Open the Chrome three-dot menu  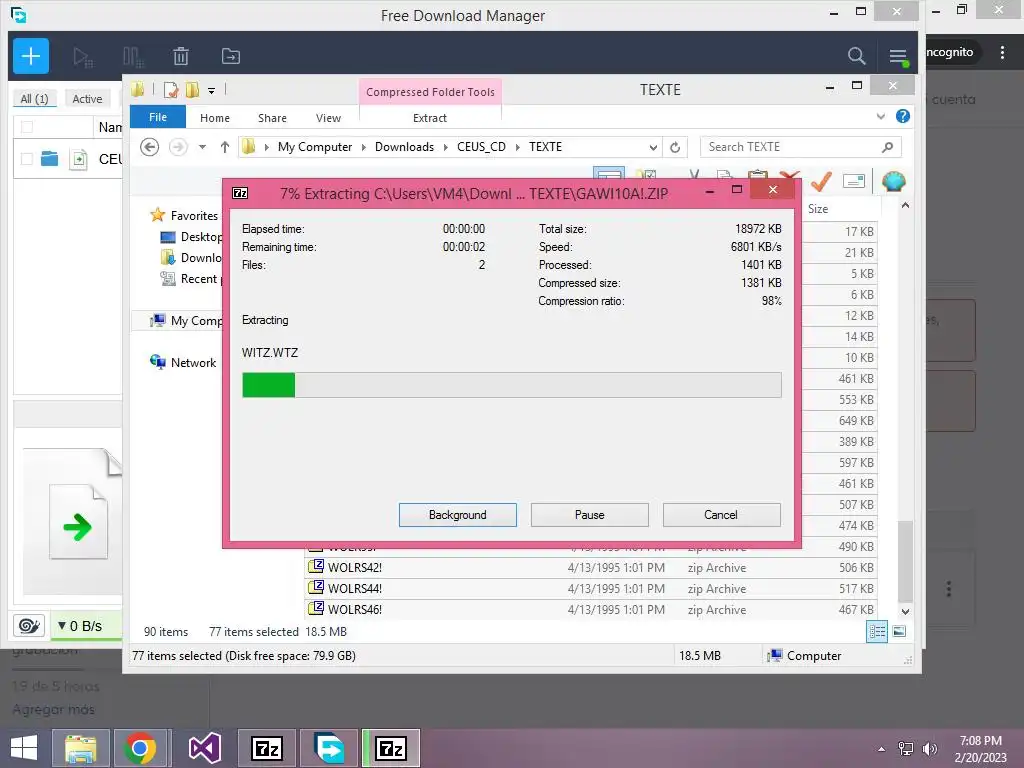1002,52
